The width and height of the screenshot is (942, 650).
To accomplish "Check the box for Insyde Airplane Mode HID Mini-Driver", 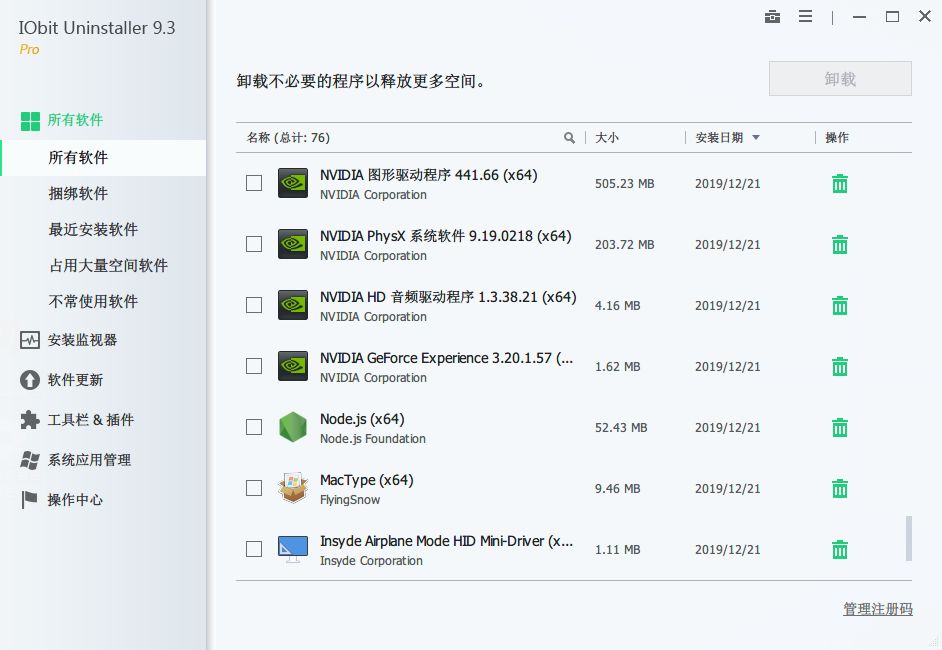I will coord(254,549).
